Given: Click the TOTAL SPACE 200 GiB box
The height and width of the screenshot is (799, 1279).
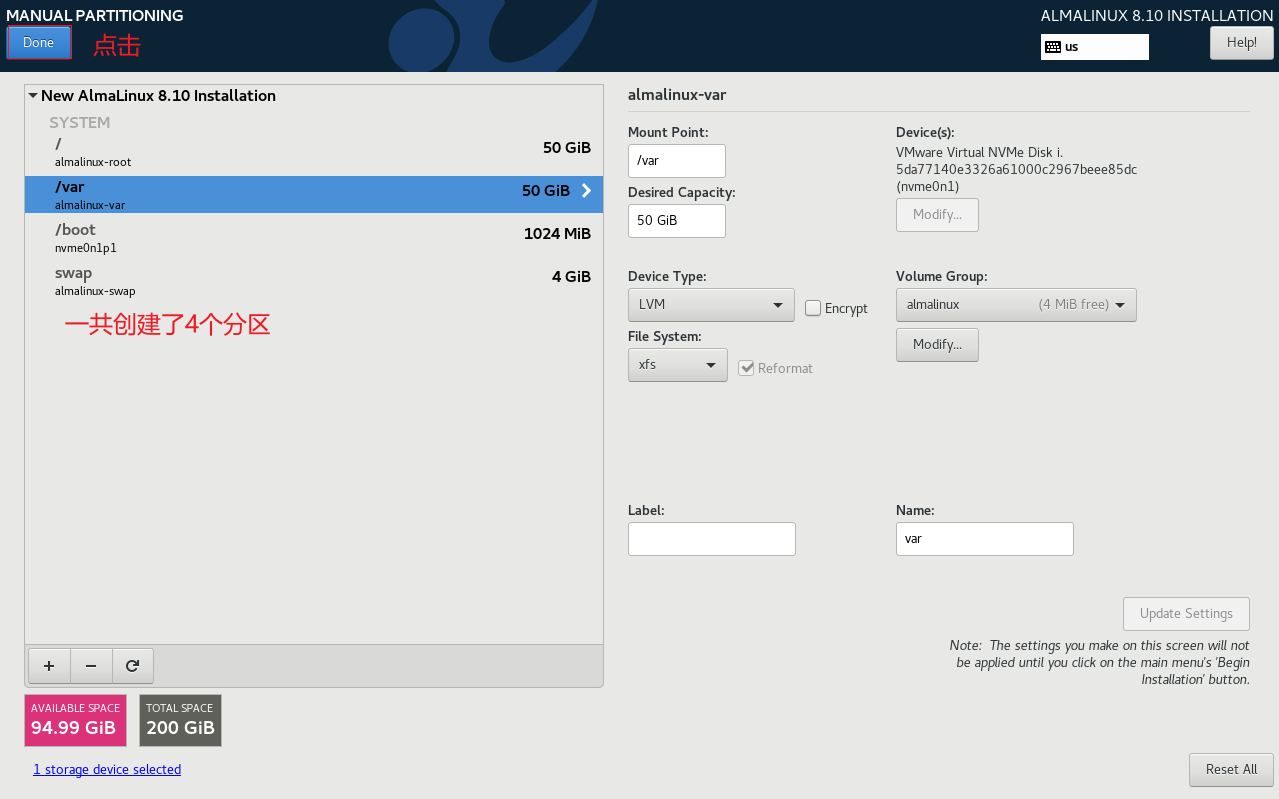Looking at the screenshot, I should pos(180,720).
